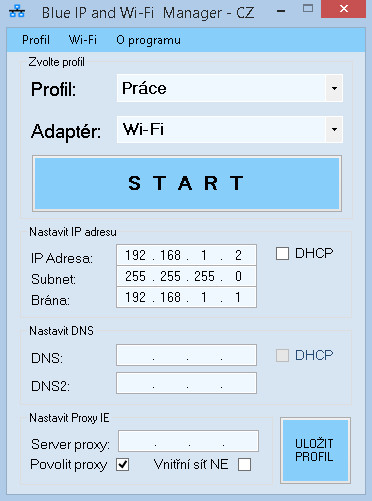This screenshot has height=501, width=372.
Task: Close the Blue IP Manager window
Action: [344, 9]
